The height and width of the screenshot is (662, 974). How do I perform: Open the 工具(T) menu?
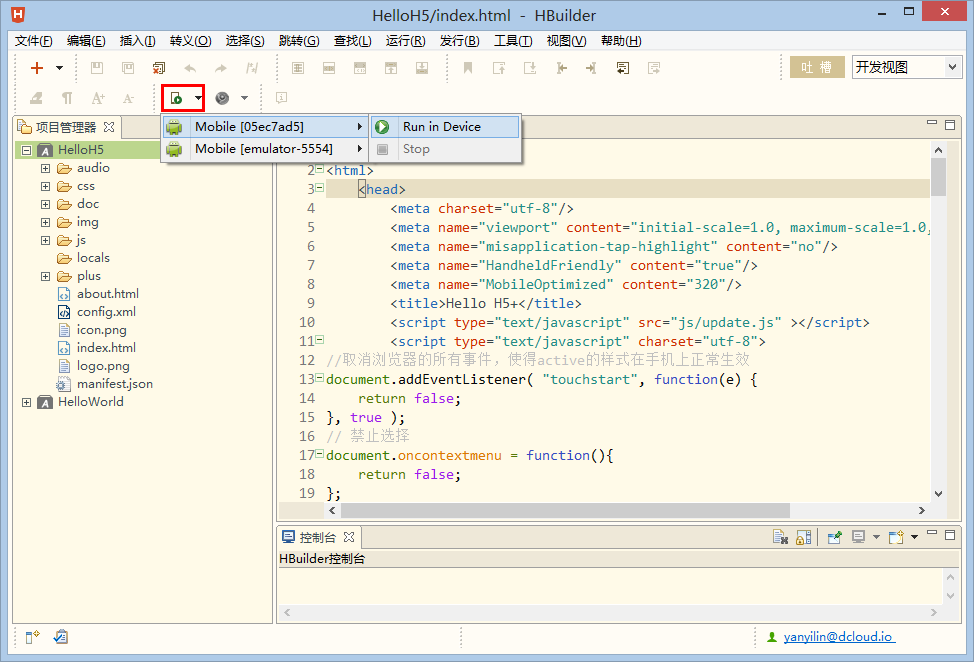click(x=512, y=41)
